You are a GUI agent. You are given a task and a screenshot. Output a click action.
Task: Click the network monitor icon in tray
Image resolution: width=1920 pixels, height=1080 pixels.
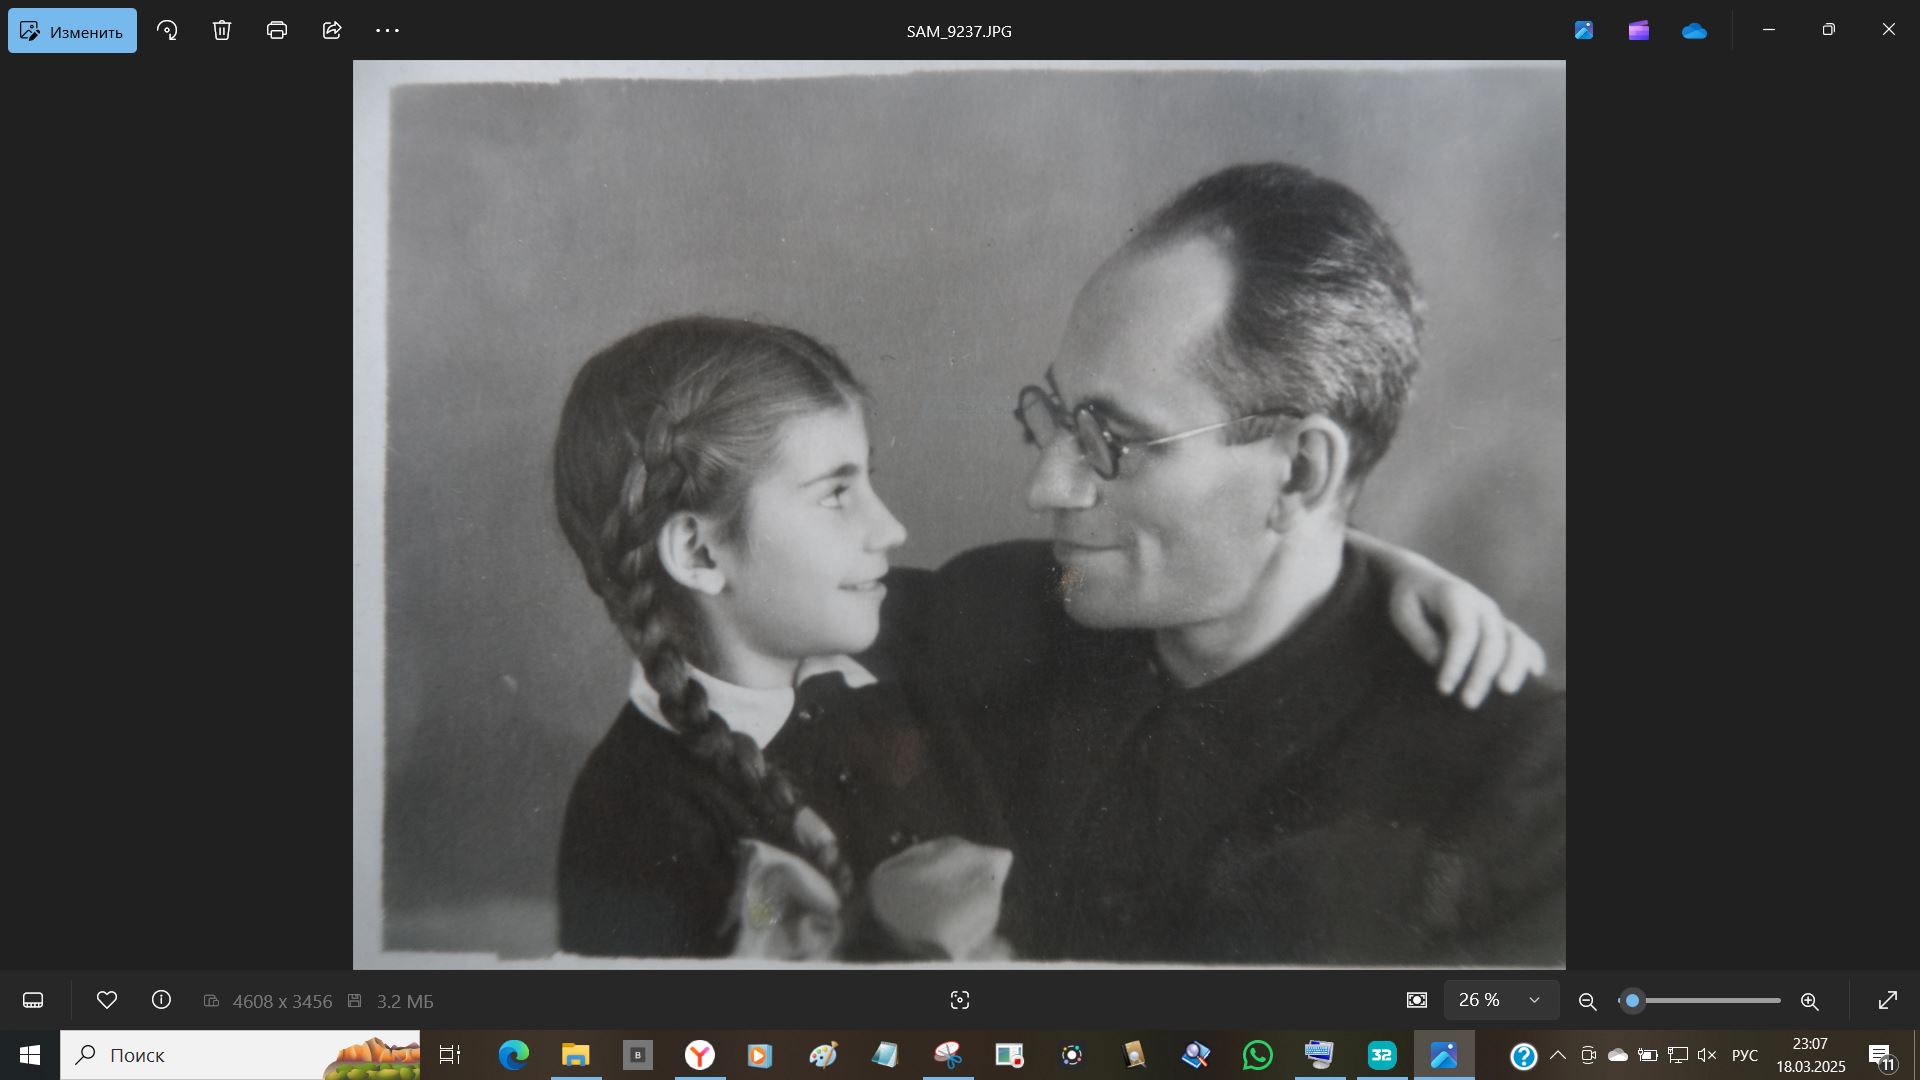click(1678, 1055)
